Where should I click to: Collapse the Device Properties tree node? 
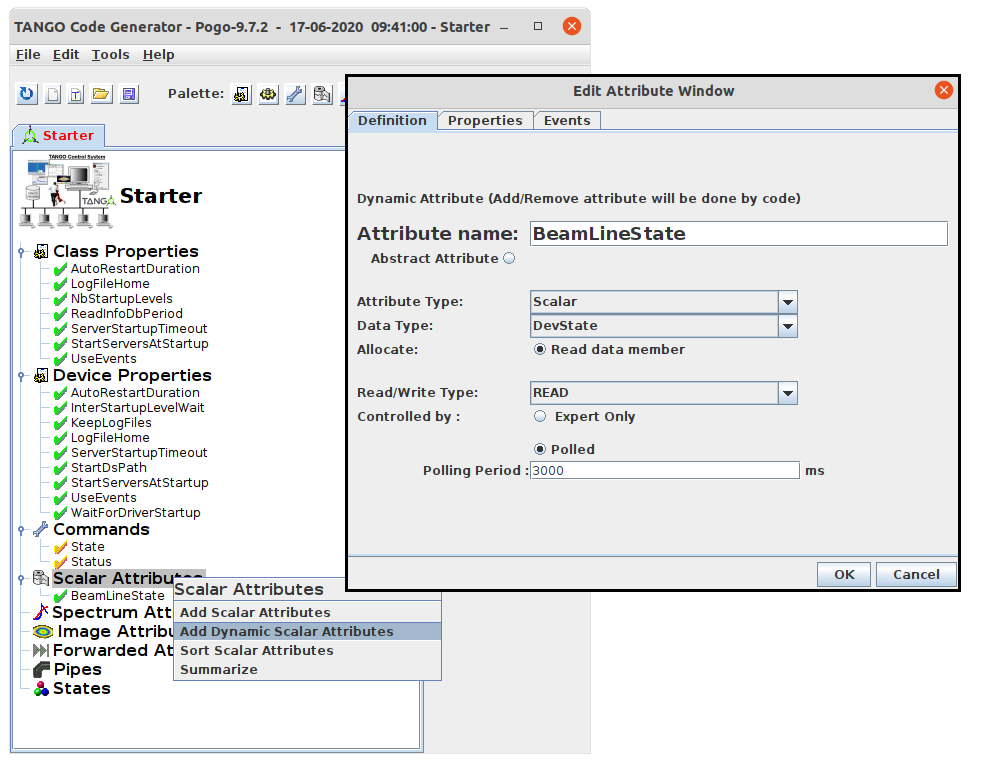[21, 376]
